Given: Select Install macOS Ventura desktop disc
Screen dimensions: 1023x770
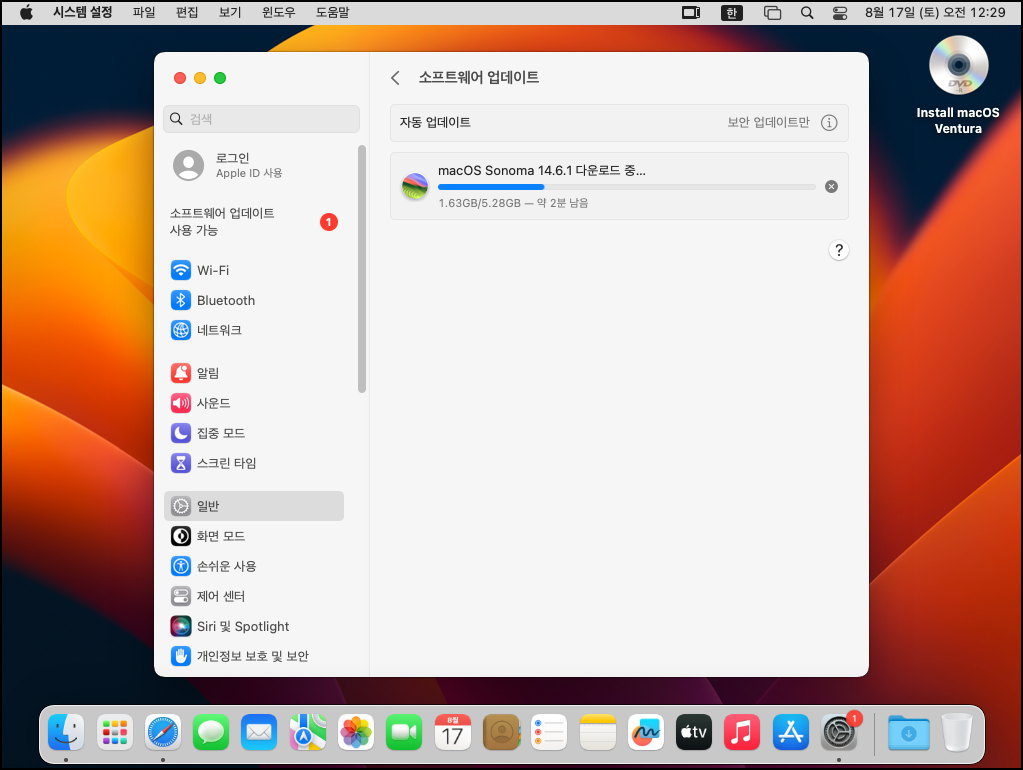Looking at the screenshot, I should point(958,85).
